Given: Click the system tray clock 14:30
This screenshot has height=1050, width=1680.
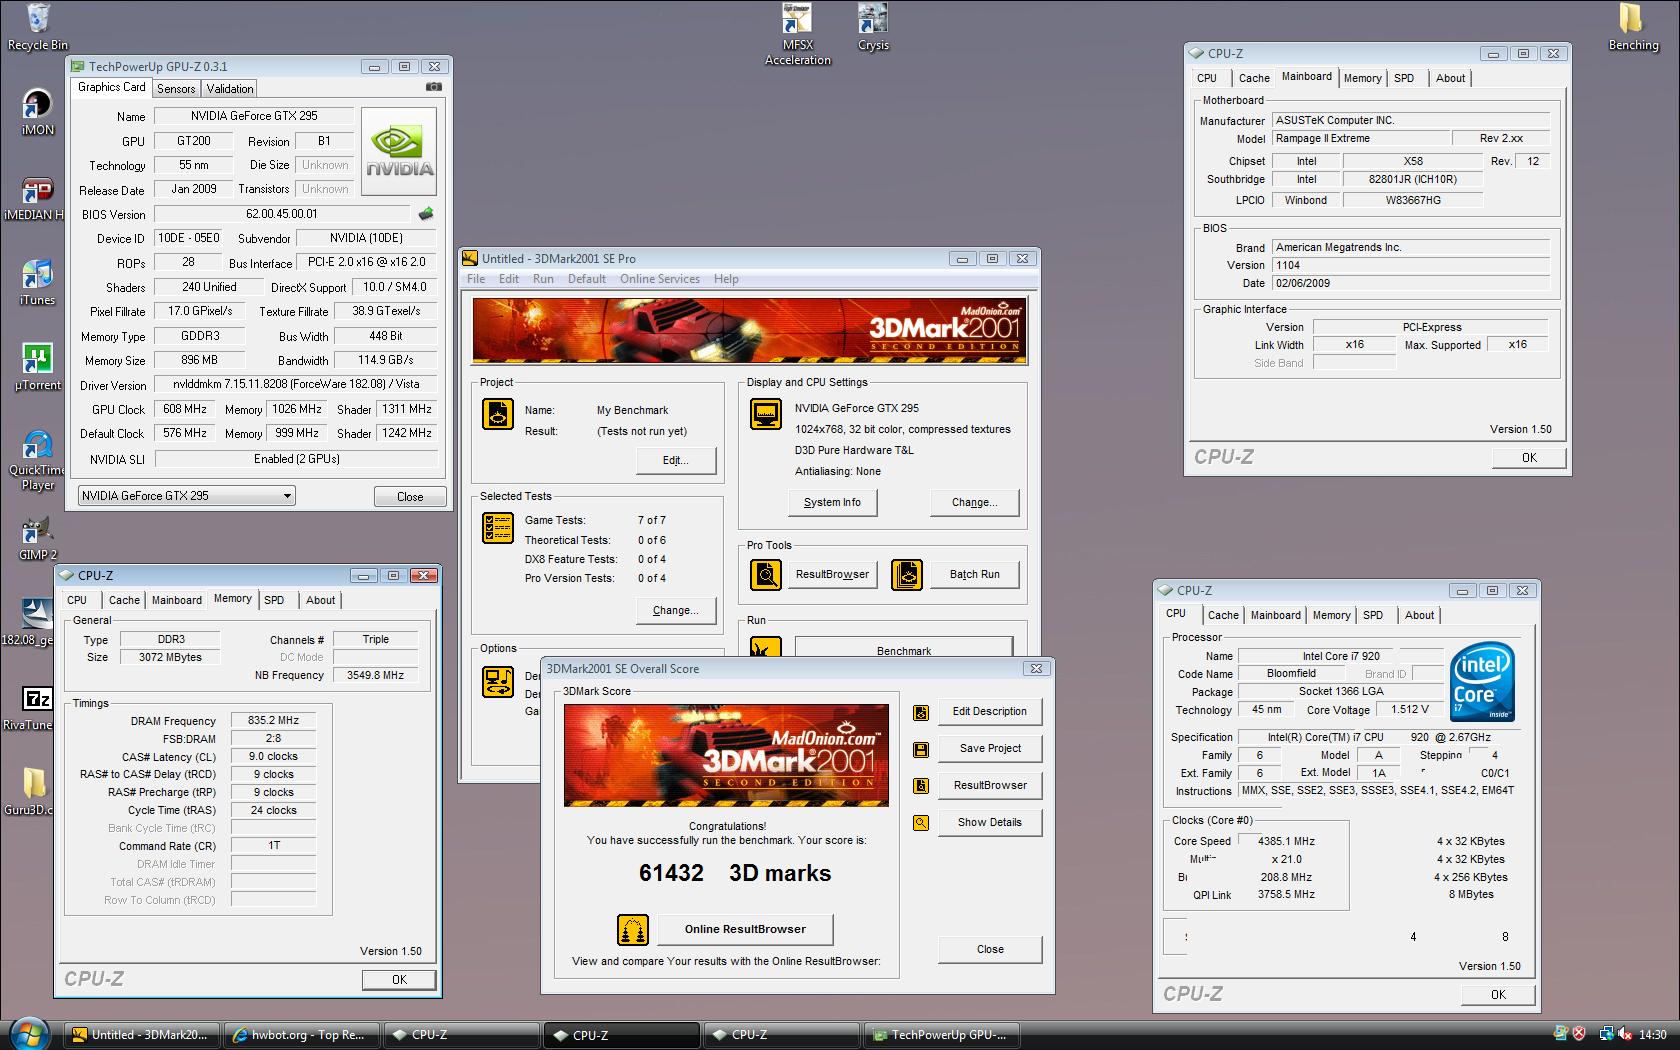Looking at the screenshot, I should [1652, 1035].
